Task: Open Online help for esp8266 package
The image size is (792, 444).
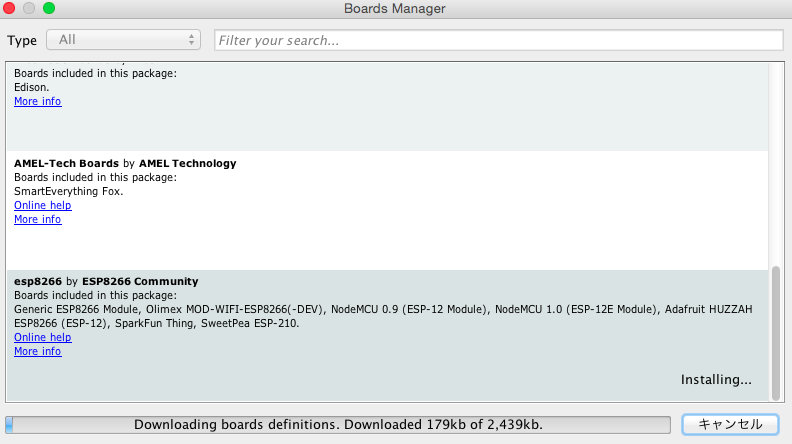Action: click(x=42, y=338)
